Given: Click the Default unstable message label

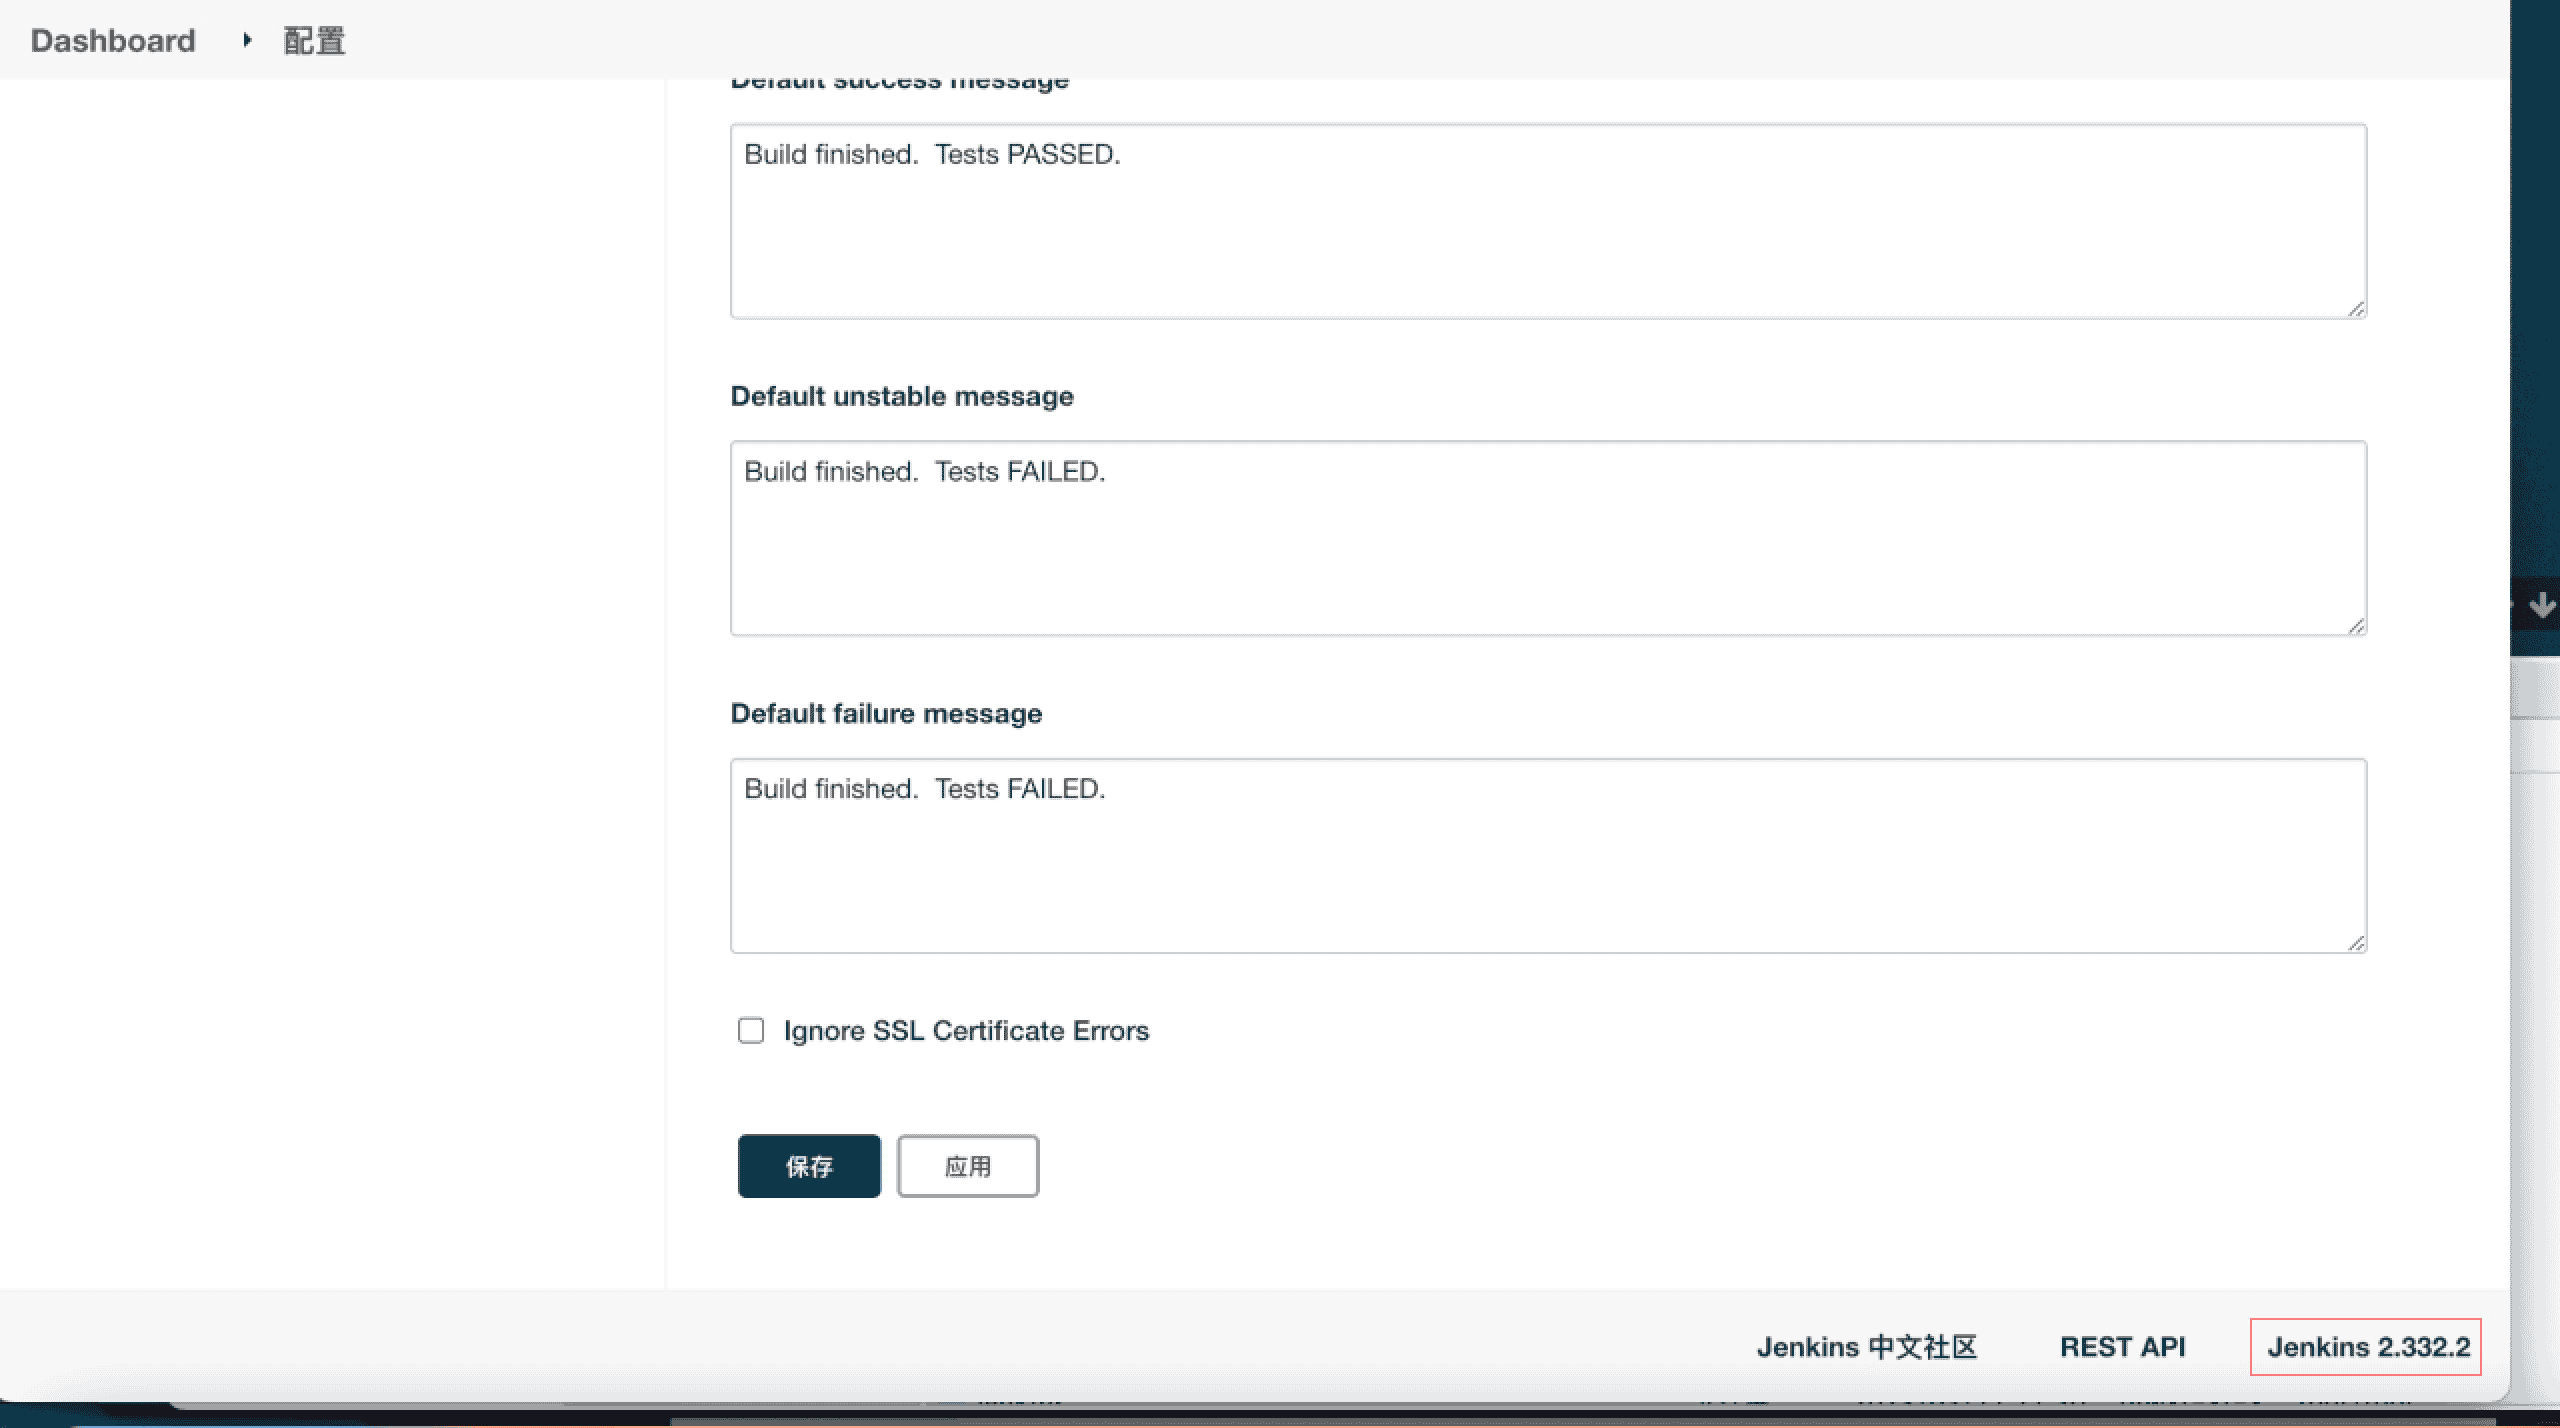Looking at the screenshot, I should pos(901,396).
